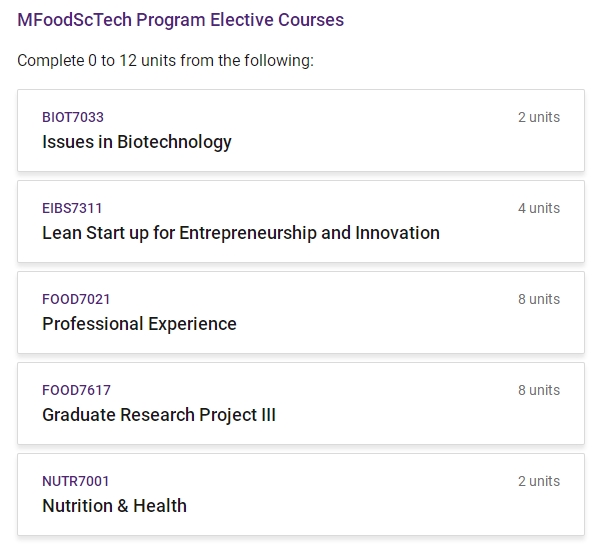Click the 8 units label for FOOD7021
600x551 pixels.
539,299
